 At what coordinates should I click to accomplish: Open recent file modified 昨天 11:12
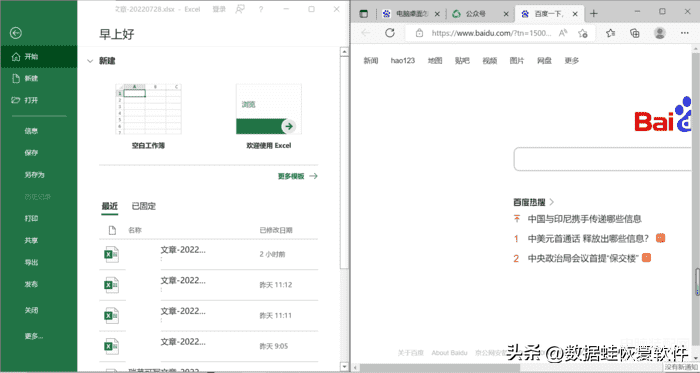208,285
